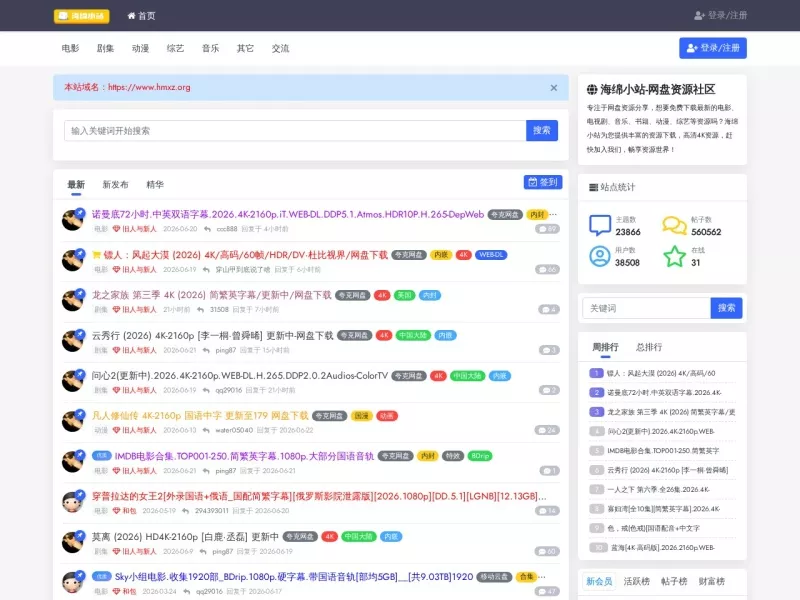Open the 凡人修仙传 4K post

coord(200,416)
